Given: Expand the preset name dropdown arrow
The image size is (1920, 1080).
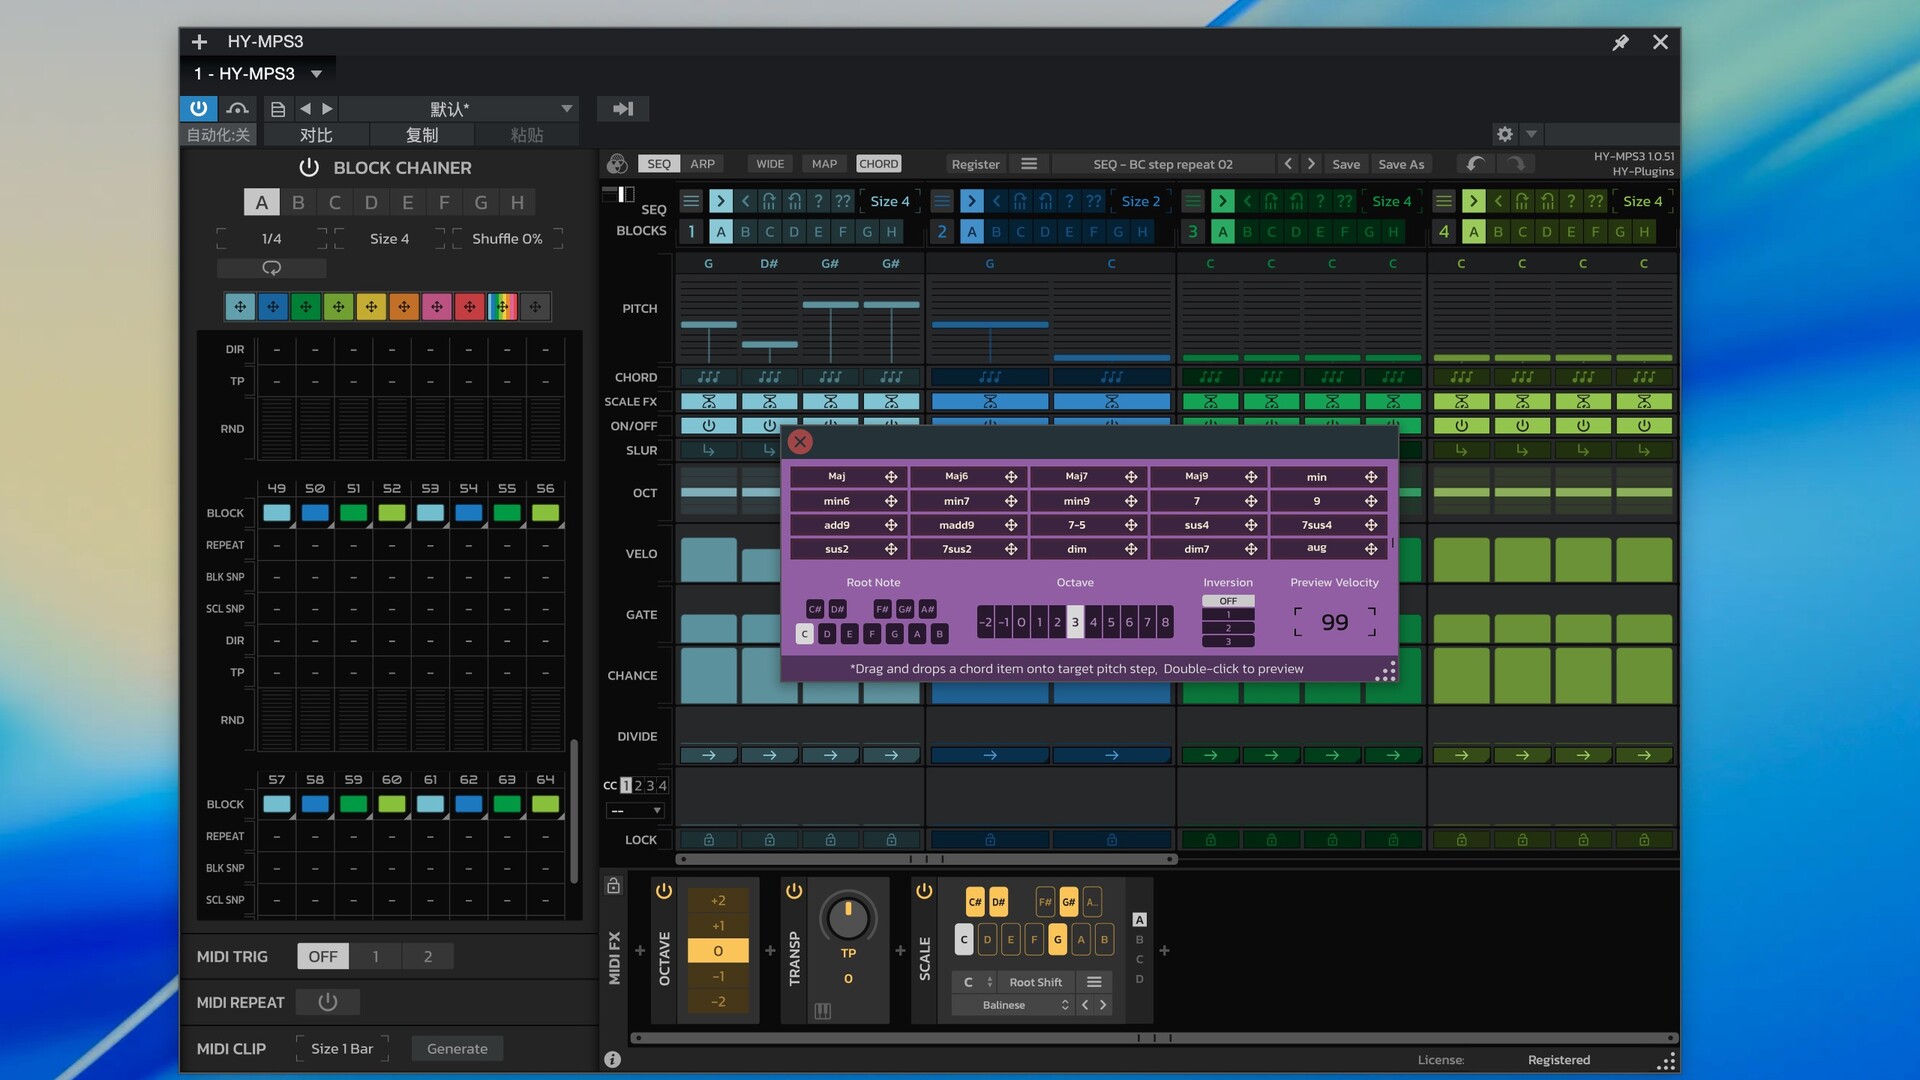Looking at the screenshot, I should (567, 109).
